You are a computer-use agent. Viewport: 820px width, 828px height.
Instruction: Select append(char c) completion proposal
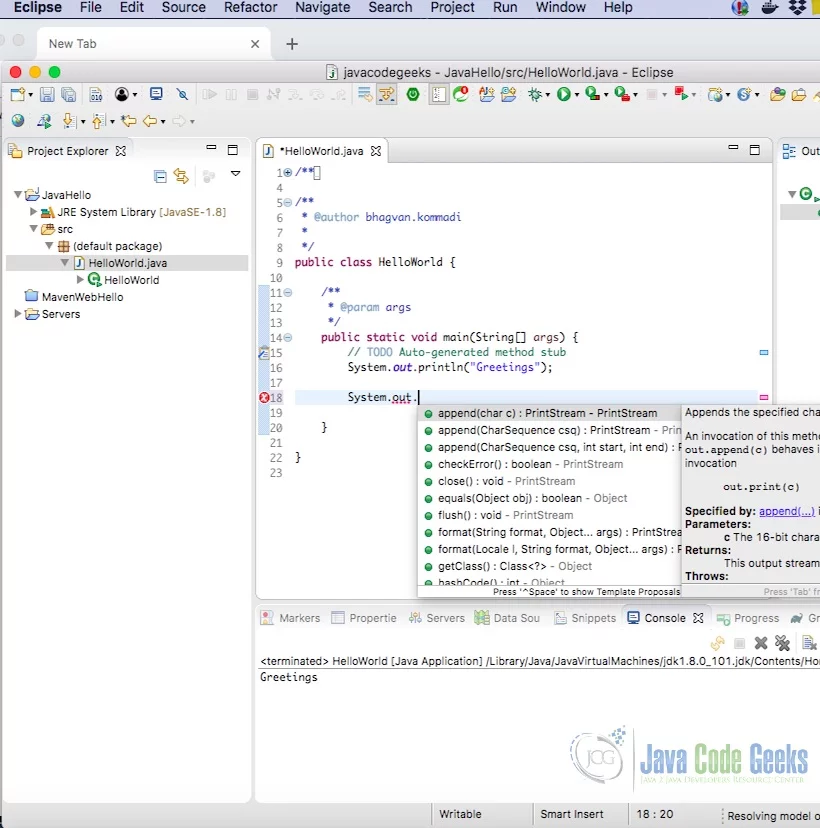coord(549,413)
